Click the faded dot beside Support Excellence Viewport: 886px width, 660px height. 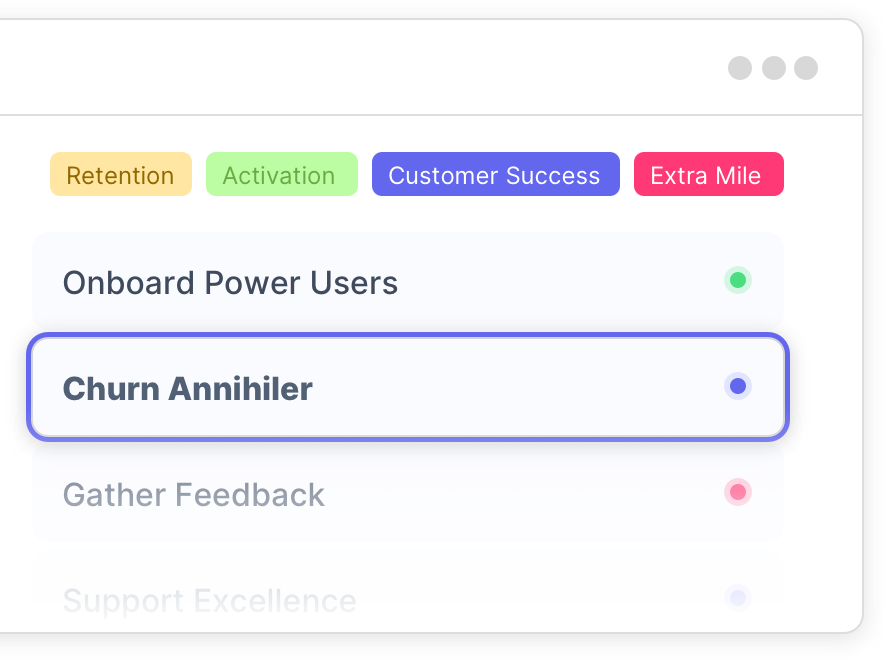pyautogui.click(x=738, y=598)
